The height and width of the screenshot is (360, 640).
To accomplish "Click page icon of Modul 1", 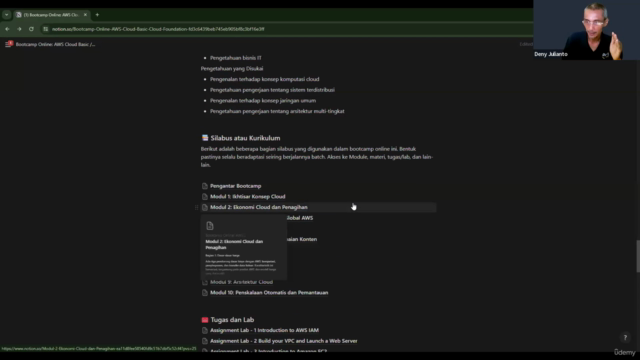I will (205, 196).
